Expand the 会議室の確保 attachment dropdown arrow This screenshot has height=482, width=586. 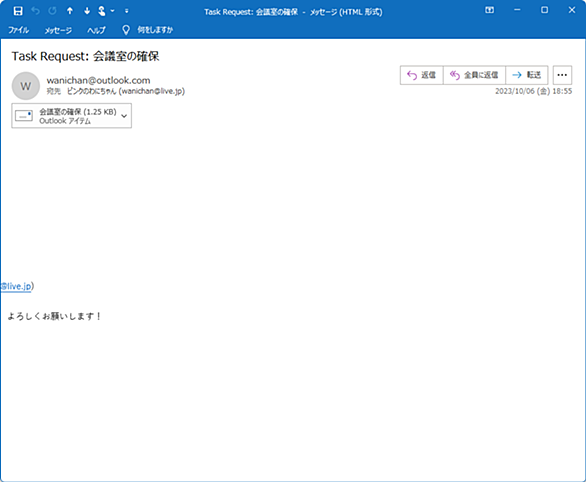click(124, 116)
